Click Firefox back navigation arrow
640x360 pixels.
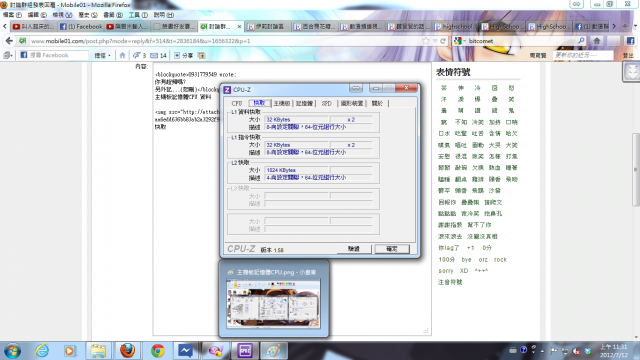[9, 41]
